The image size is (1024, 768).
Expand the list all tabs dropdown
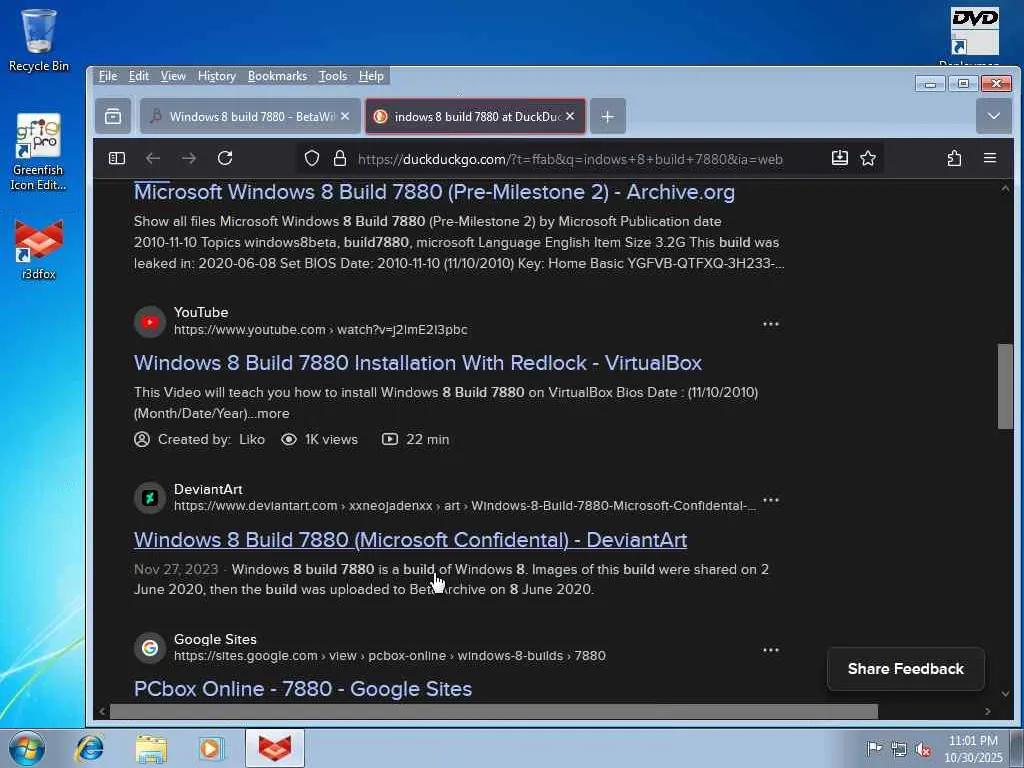click(x=993, y=116)
